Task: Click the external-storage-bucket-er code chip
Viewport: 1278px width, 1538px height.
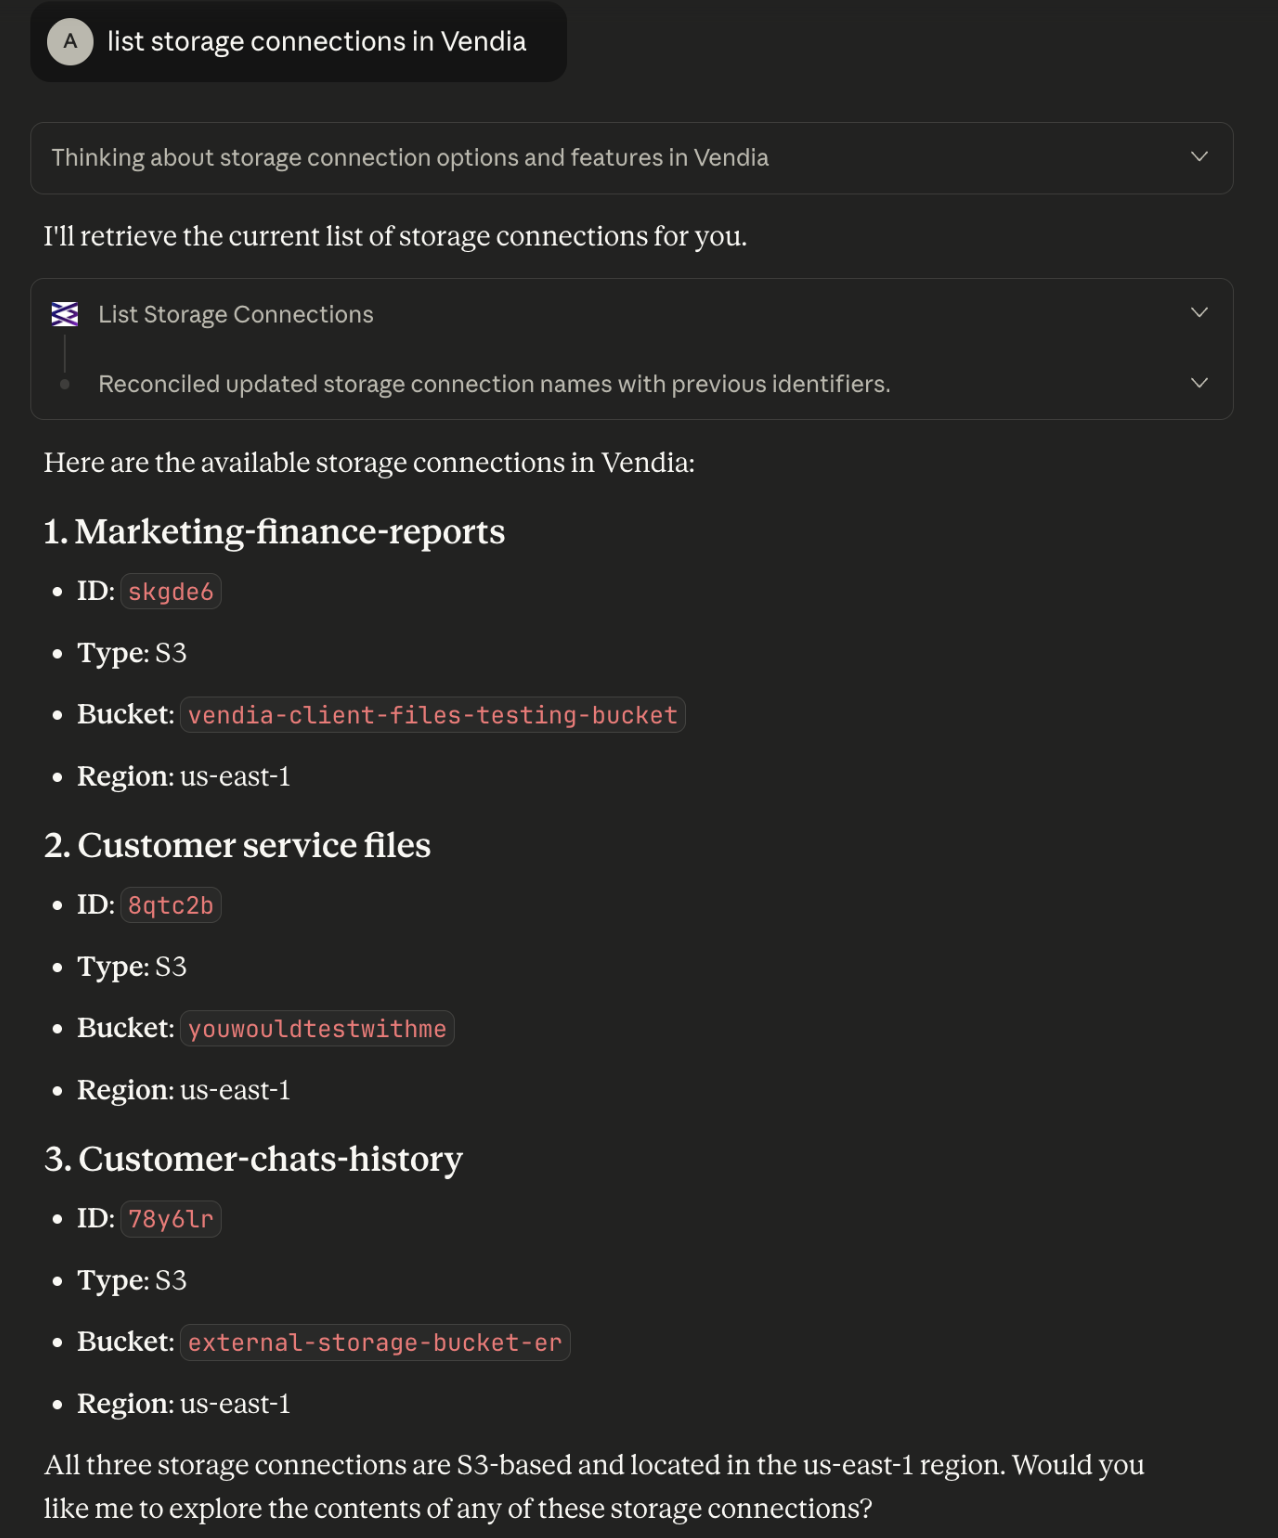Action: tap(375, 1343)
